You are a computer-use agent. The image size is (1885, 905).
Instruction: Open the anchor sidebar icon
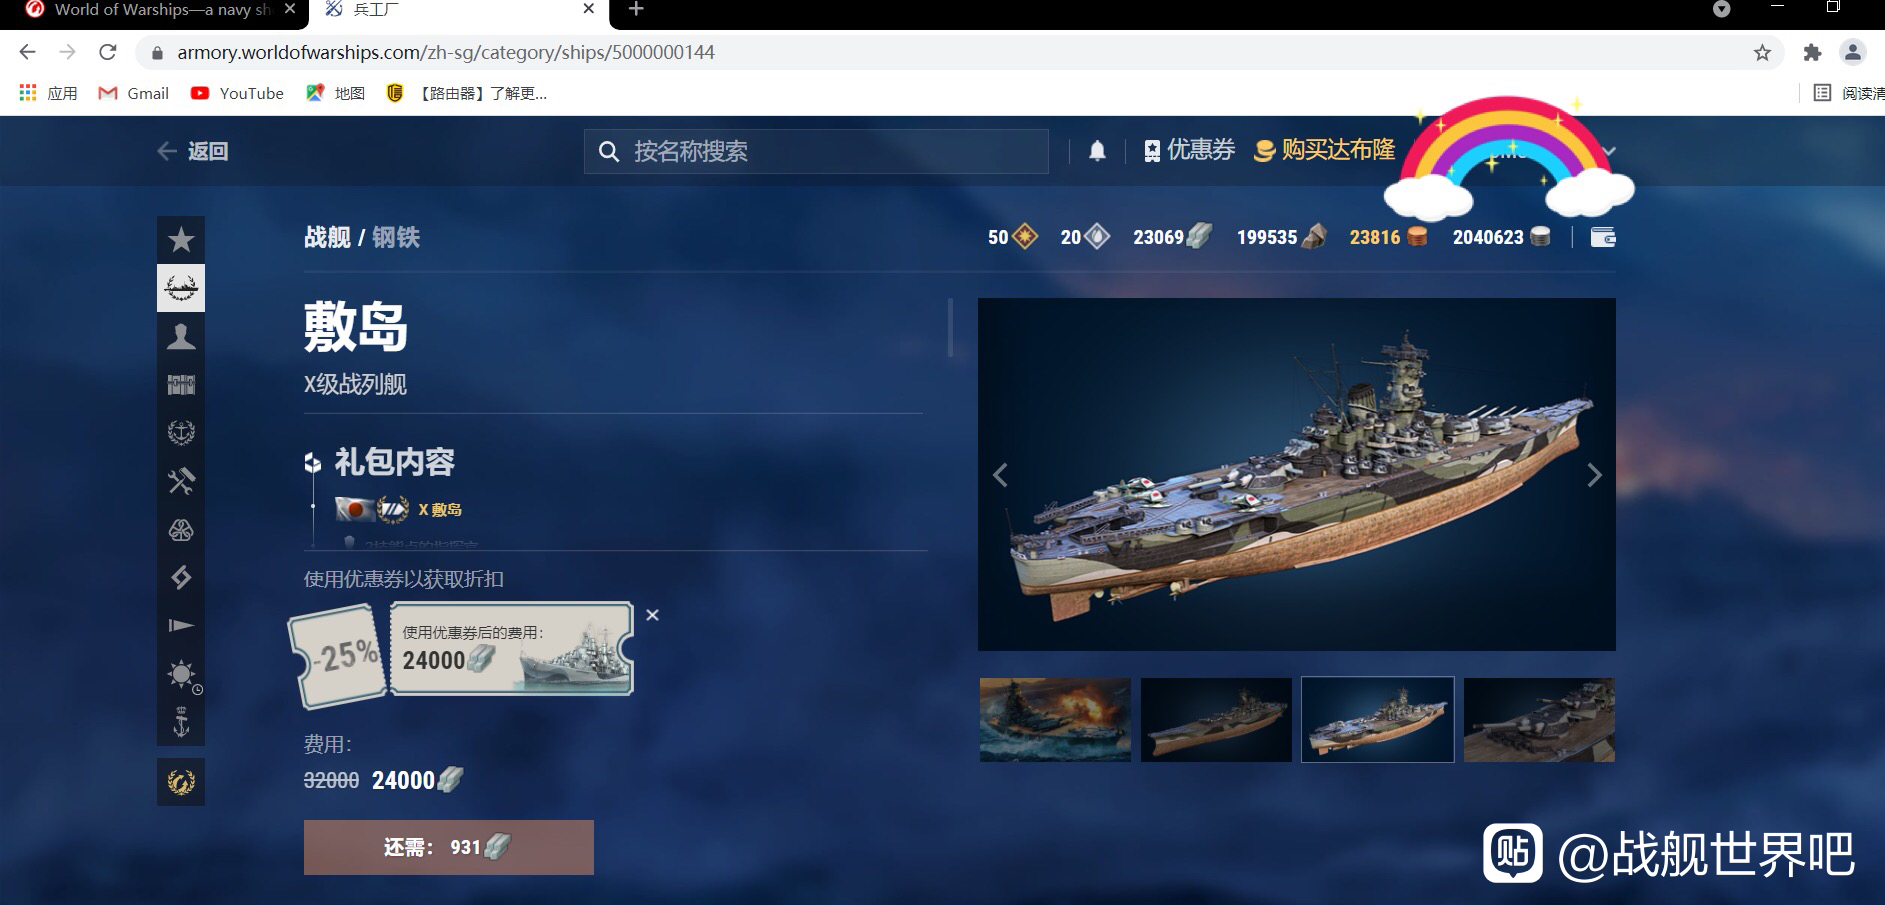click(x=181, y=722)
